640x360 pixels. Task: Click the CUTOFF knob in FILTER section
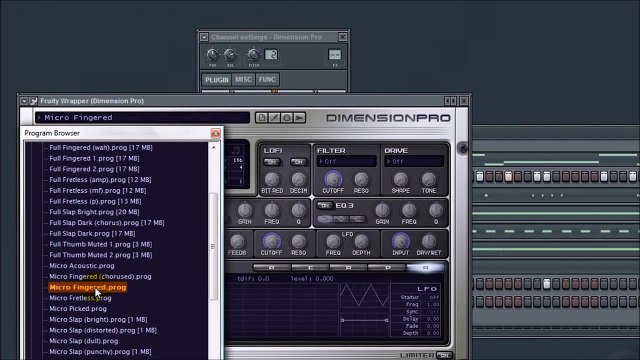tap(333, 179)
